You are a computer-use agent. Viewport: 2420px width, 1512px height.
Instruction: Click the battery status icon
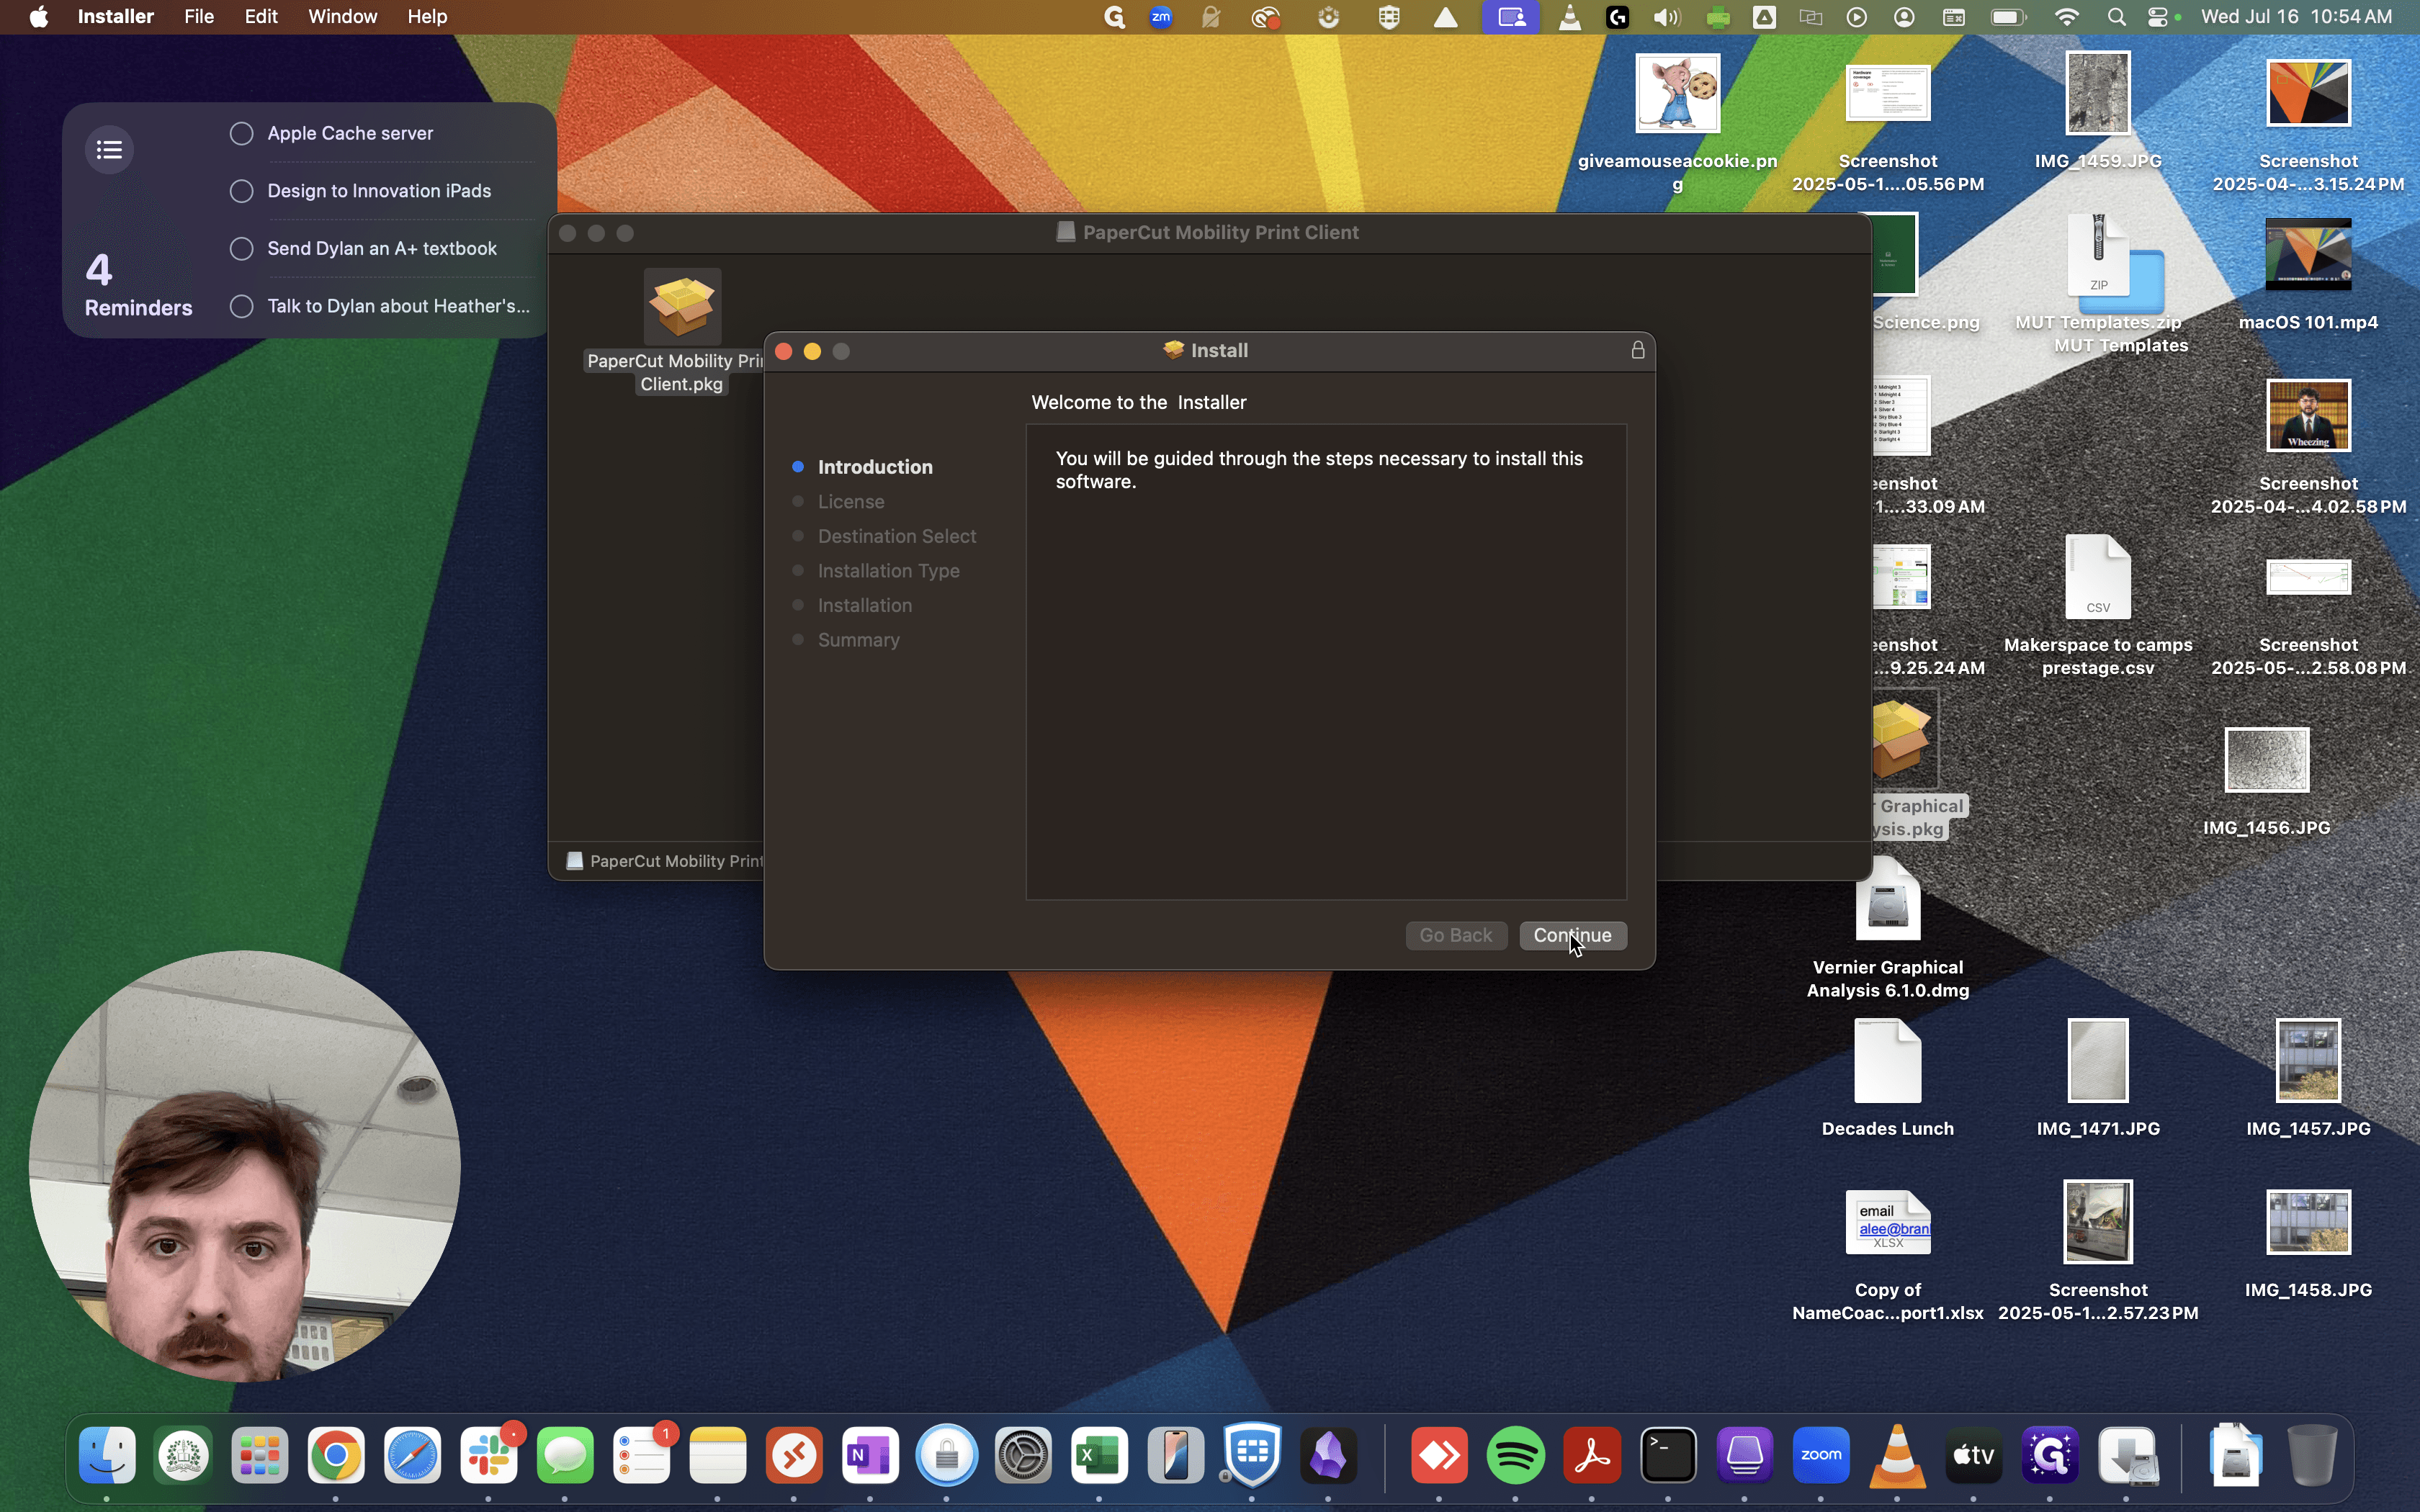tap(2008, 17)
